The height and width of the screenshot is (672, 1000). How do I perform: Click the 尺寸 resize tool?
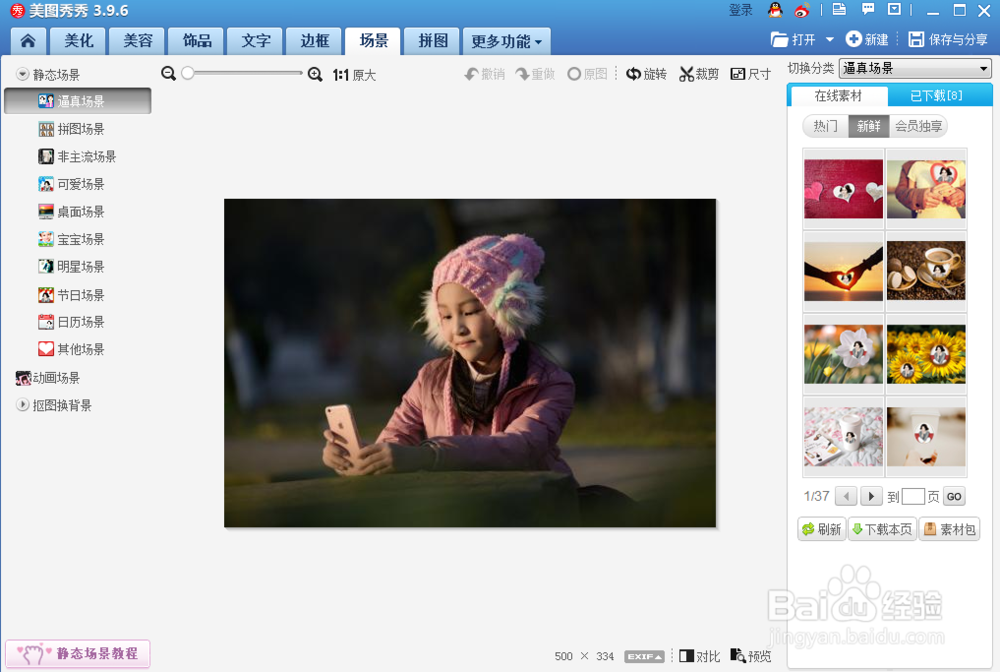coord(751,75)
